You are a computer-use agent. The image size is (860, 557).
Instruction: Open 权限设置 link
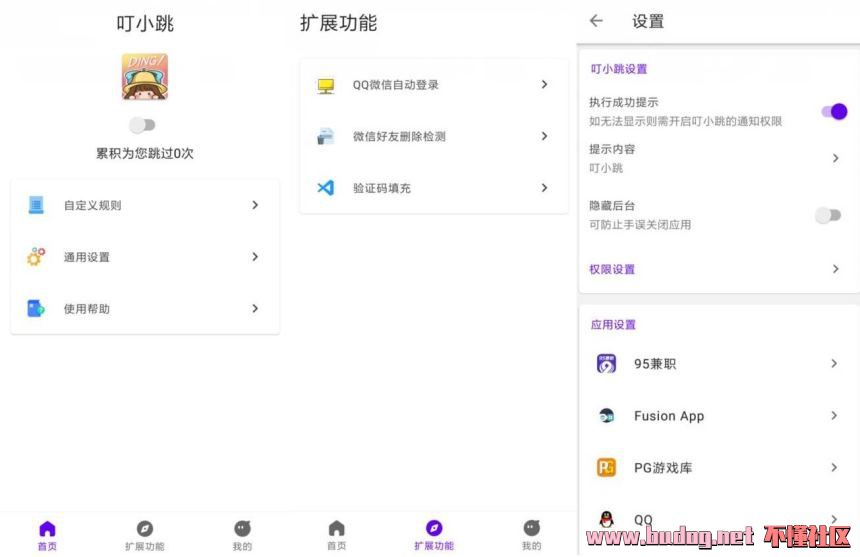612,269
